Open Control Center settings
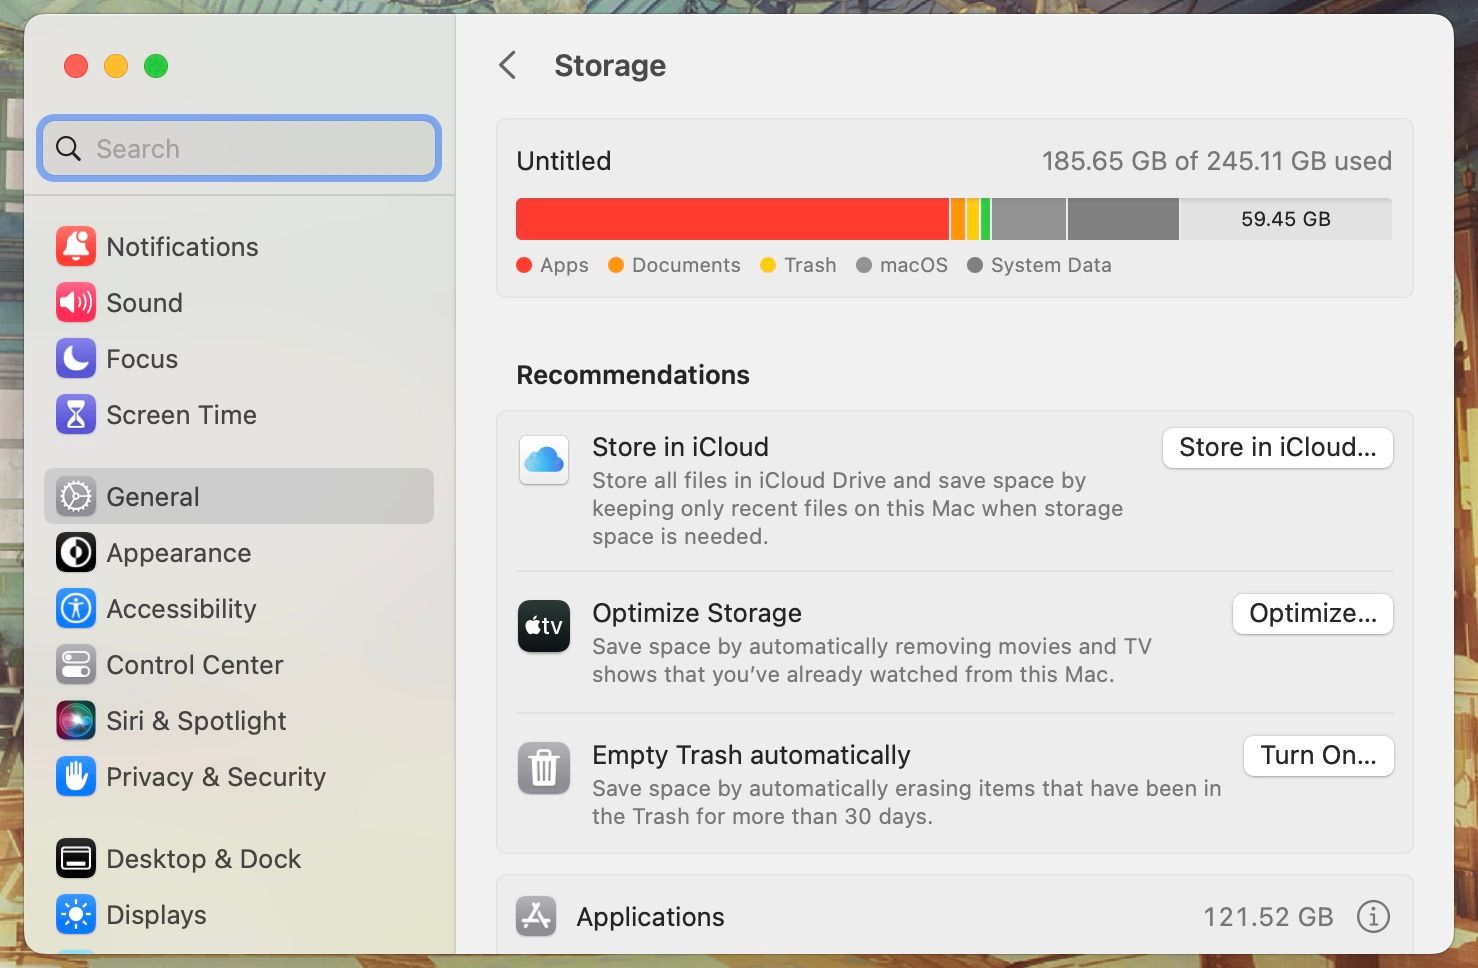 194,664
